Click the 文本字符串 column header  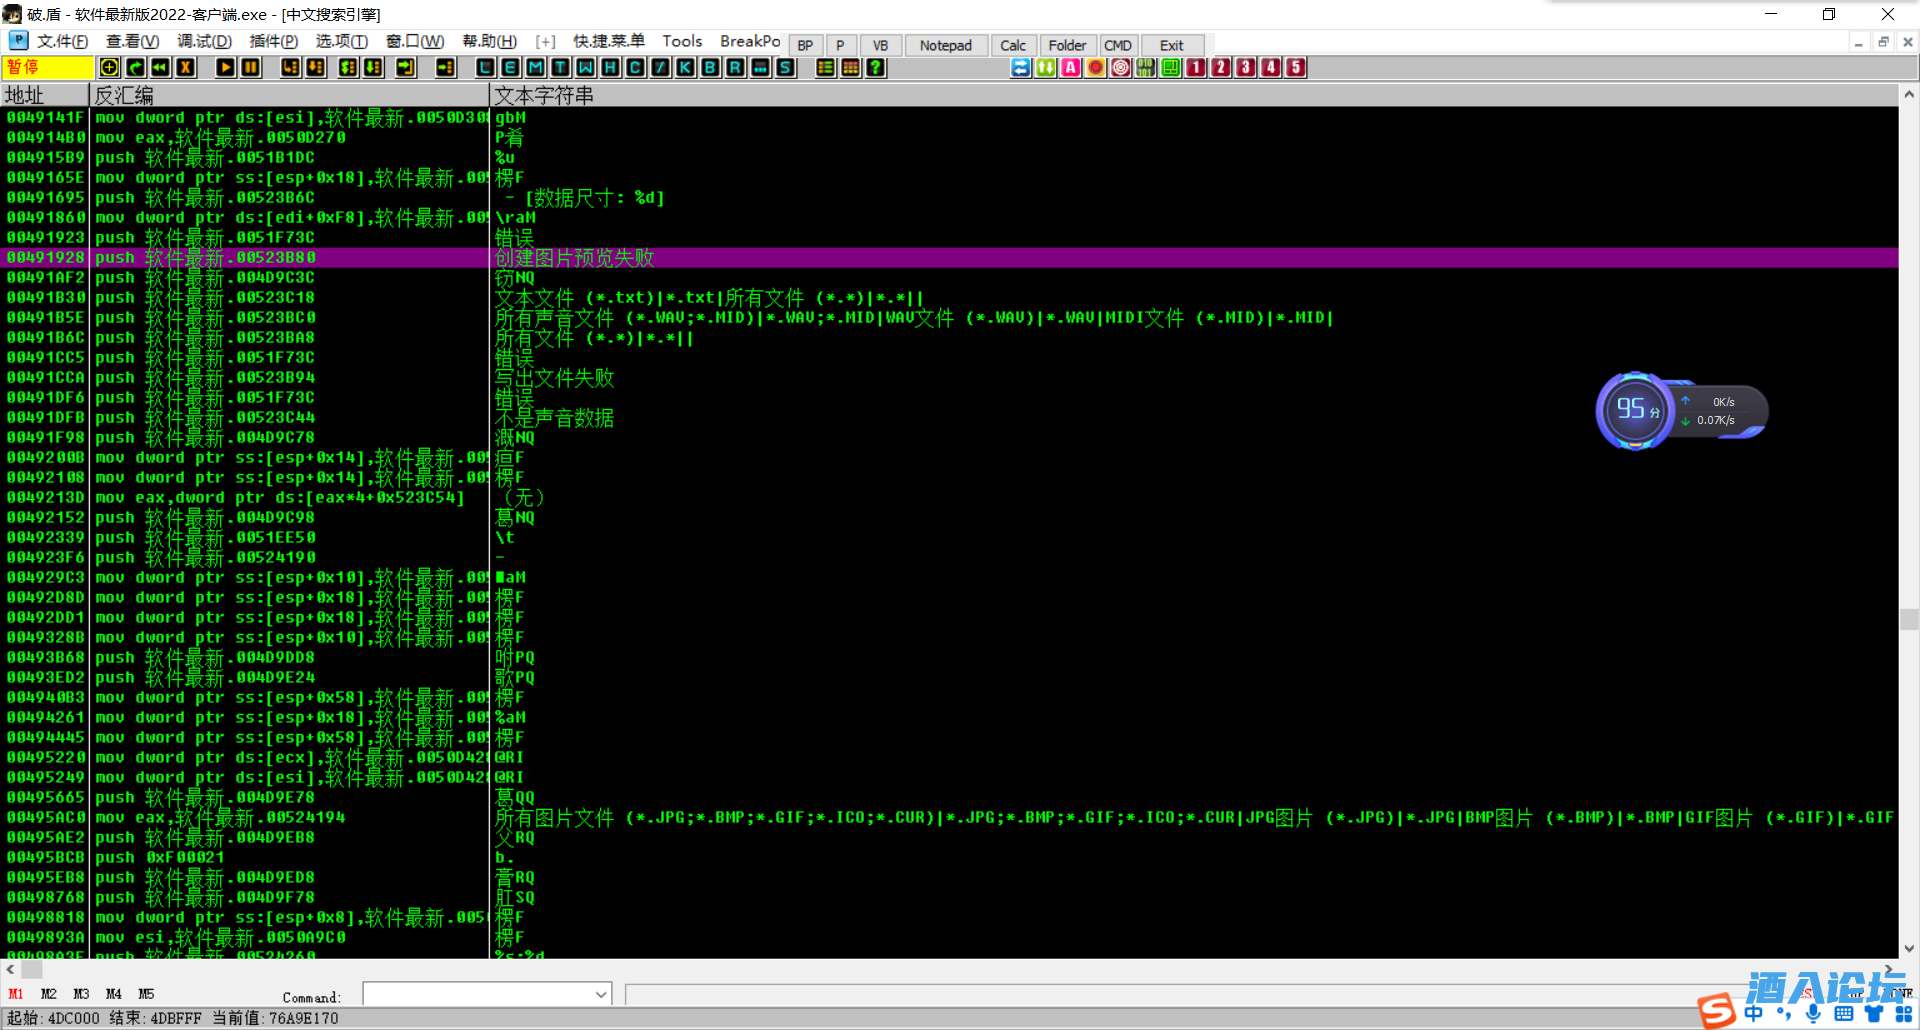(x=544, y=95)
